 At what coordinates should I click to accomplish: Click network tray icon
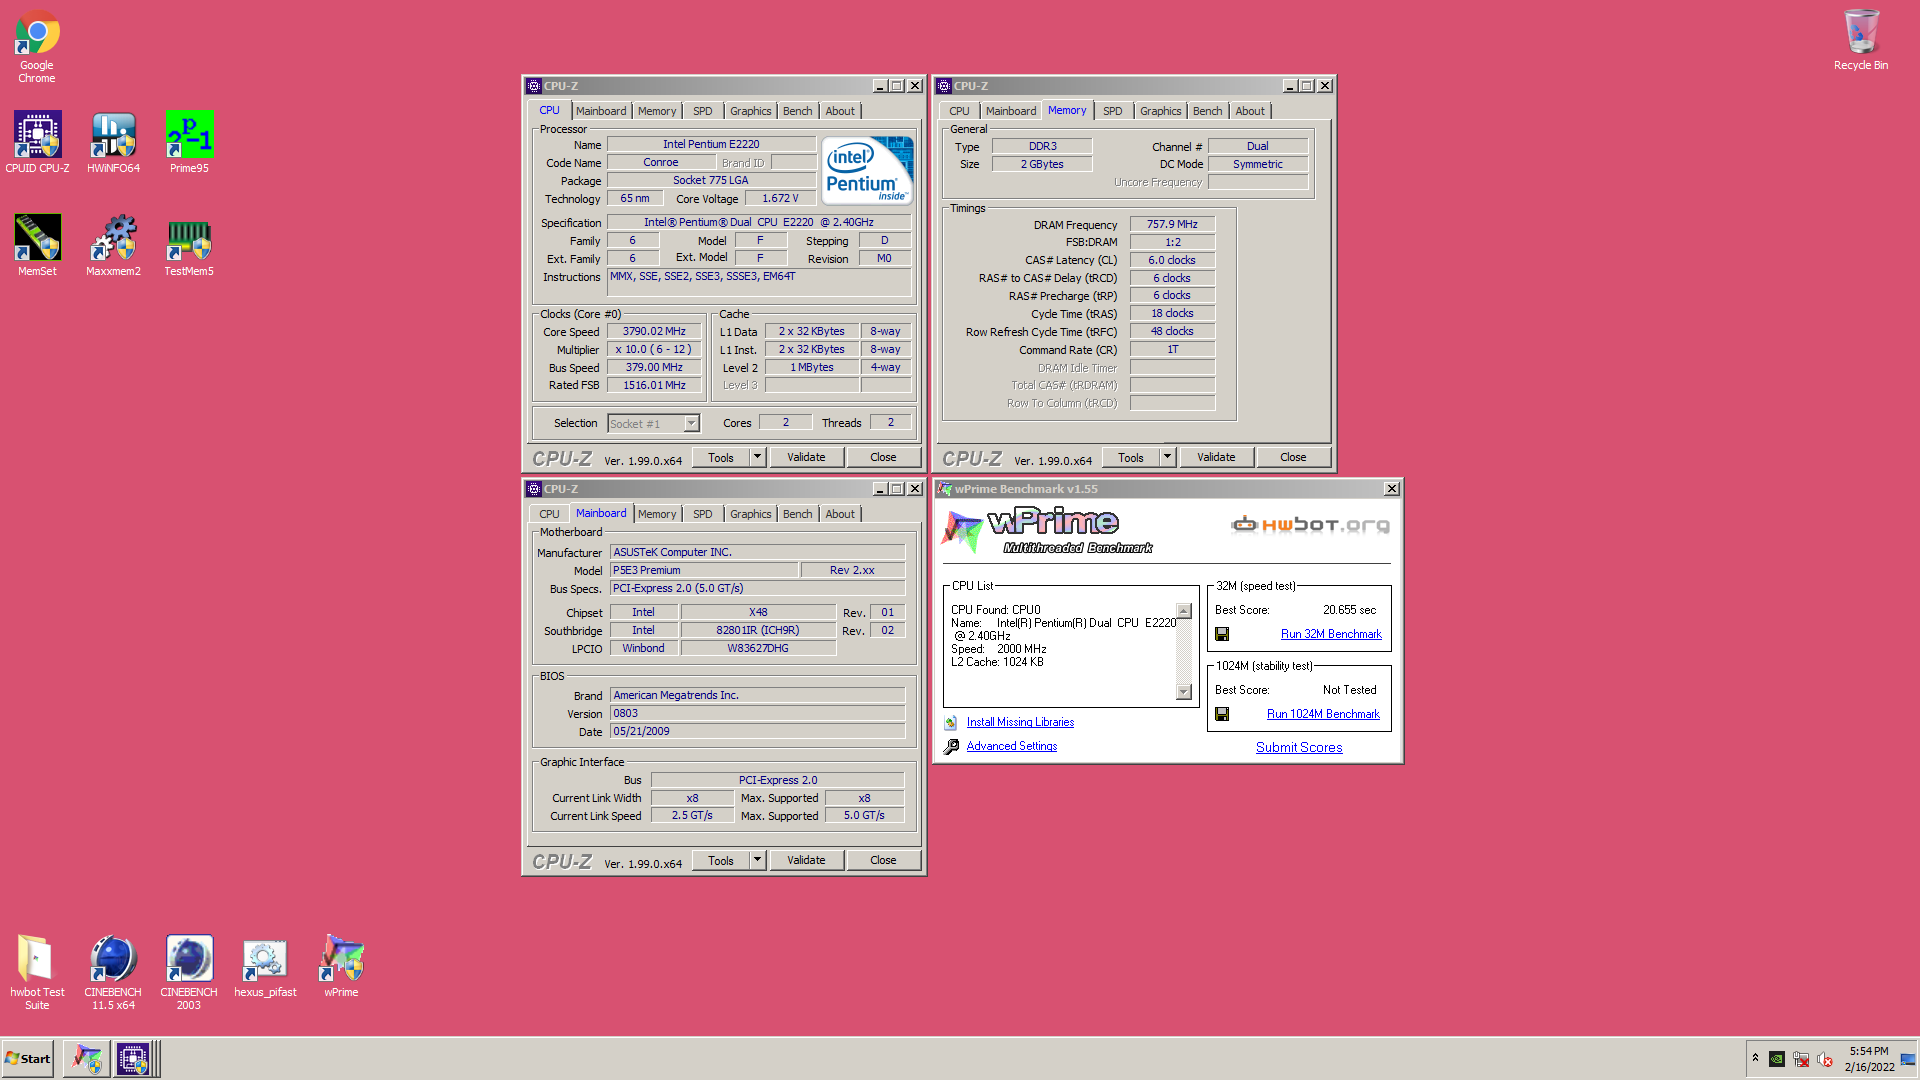point(1801,1059)
